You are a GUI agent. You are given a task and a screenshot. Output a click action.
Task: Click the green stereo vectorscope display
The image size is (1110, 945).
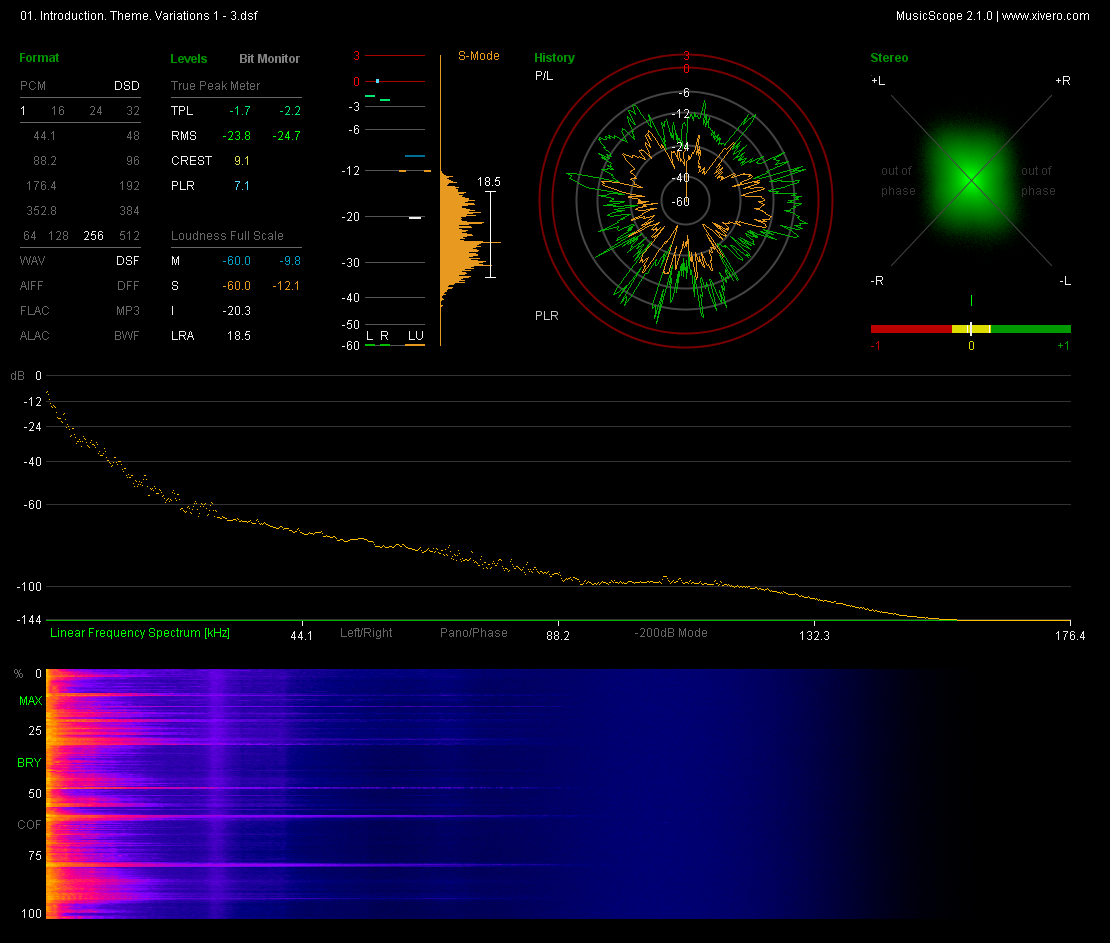(x=970, y=180)
